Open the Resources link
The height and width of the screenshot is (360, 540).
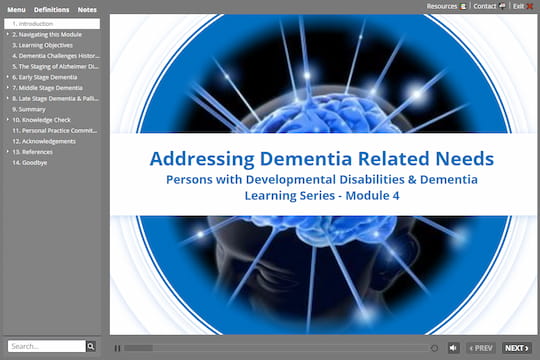point(442,6)
